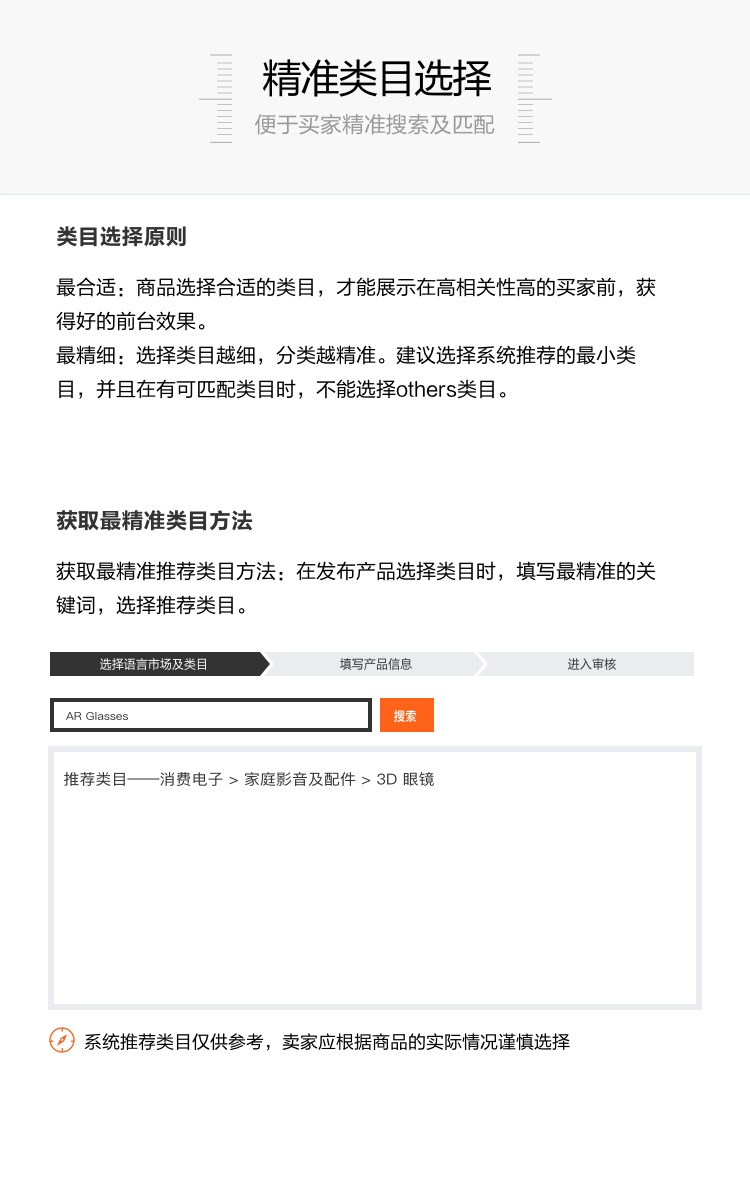Click the 精准类目选择 main title
The height and width of the screenshot is (1180, 750).
pos(376,78)
